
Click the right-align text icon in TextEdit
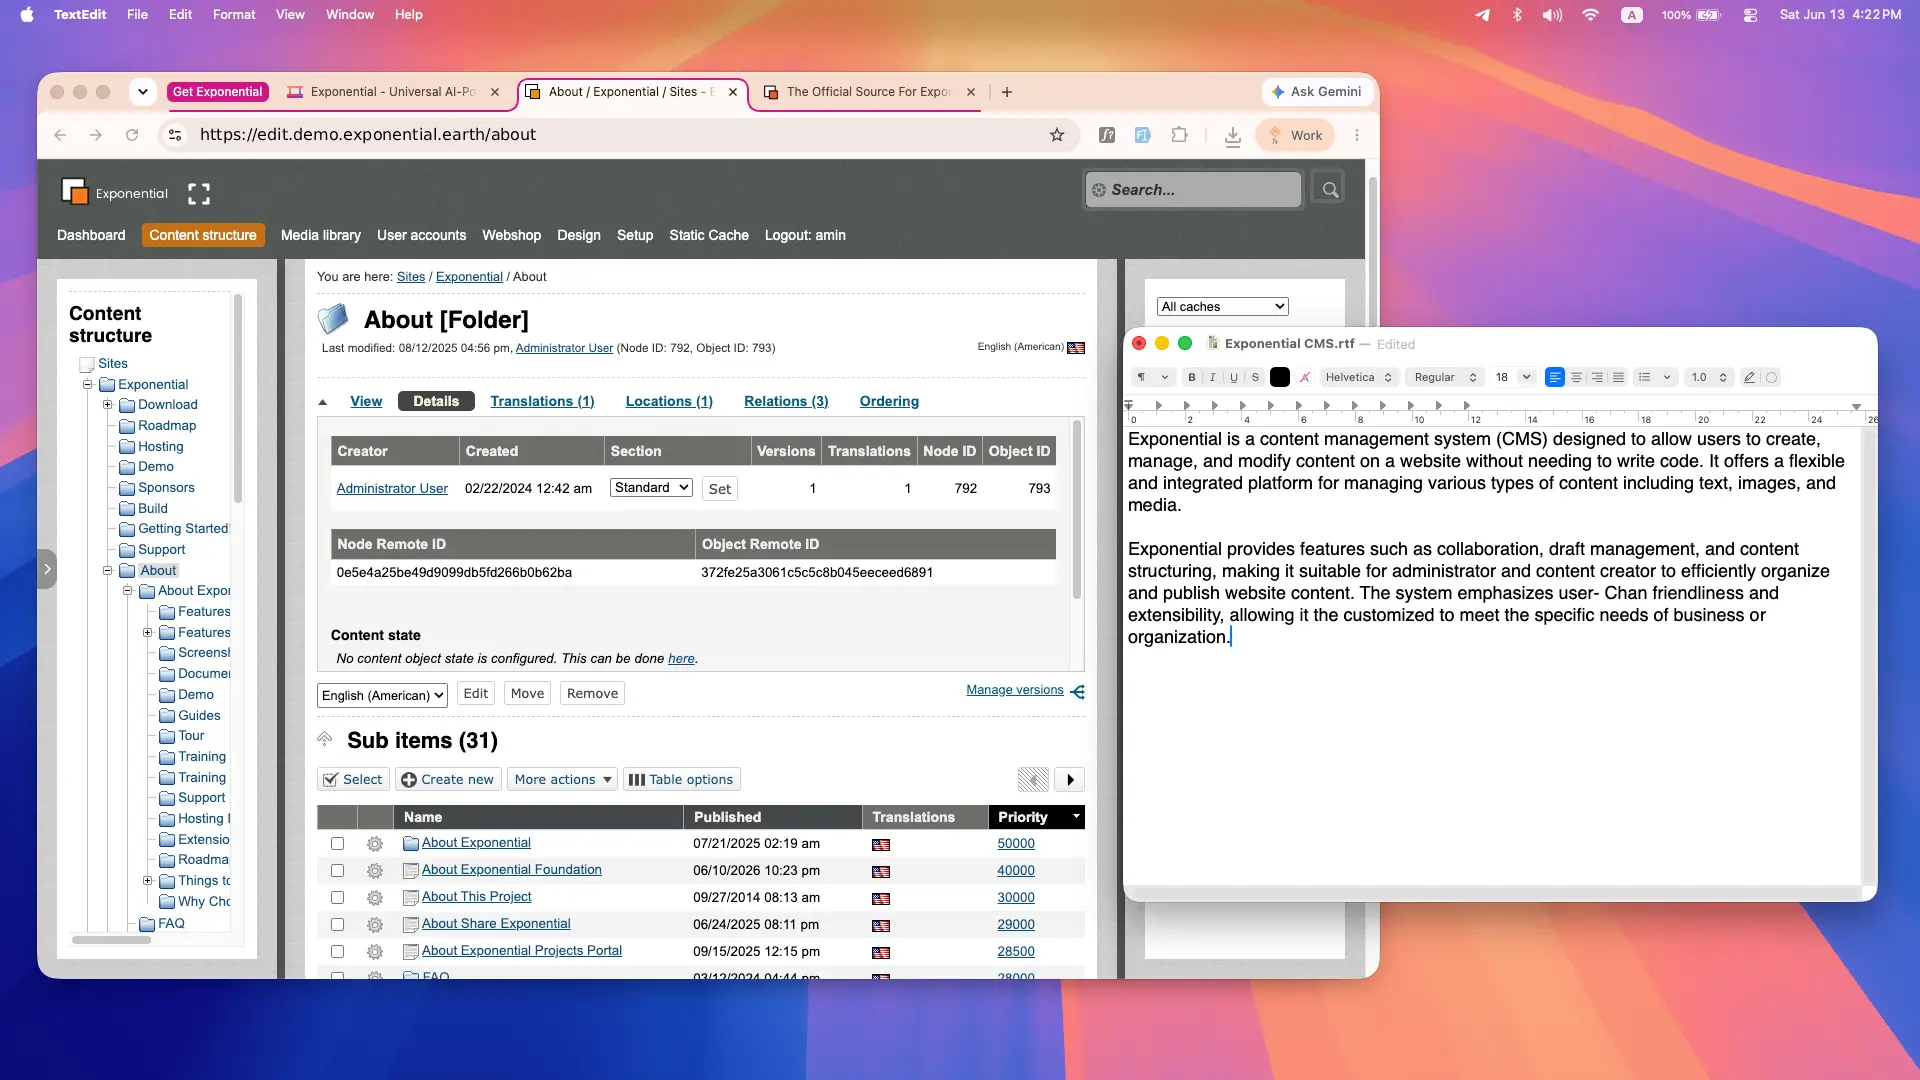pyautogui.click(x=1597, y=377)
